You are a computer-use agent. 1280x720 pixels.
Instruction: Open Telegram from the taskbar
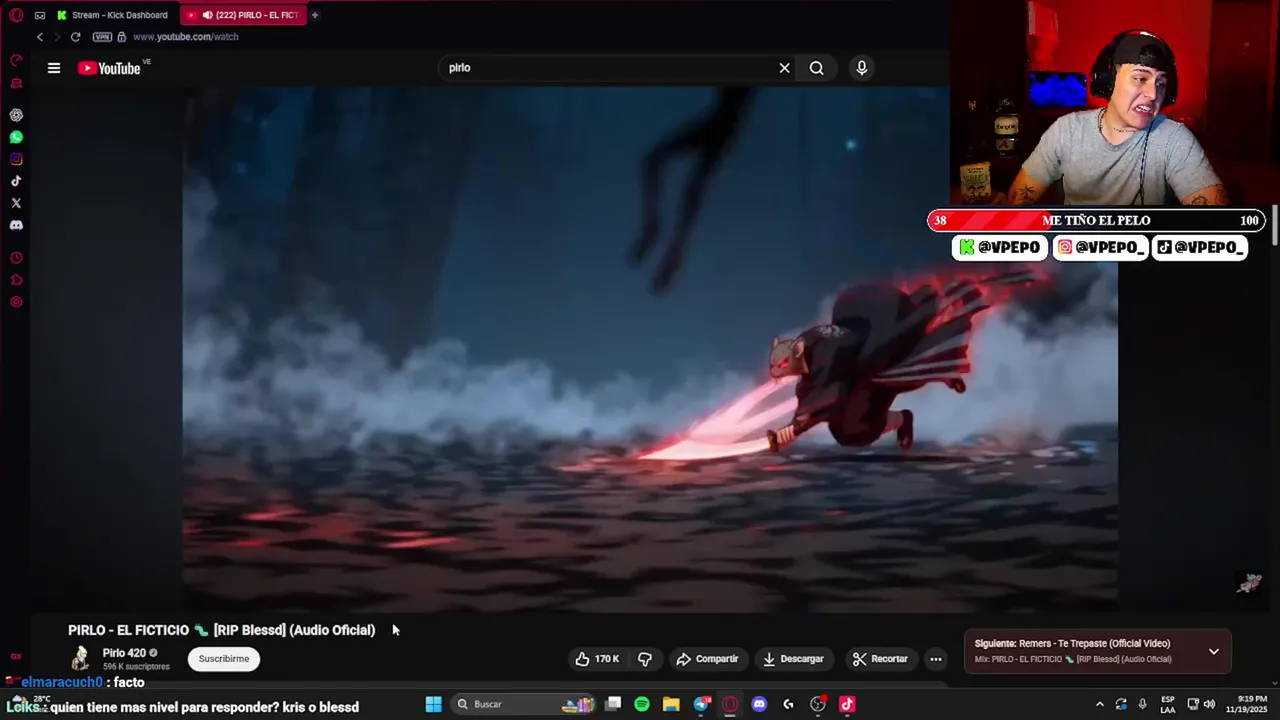point(701,704)
